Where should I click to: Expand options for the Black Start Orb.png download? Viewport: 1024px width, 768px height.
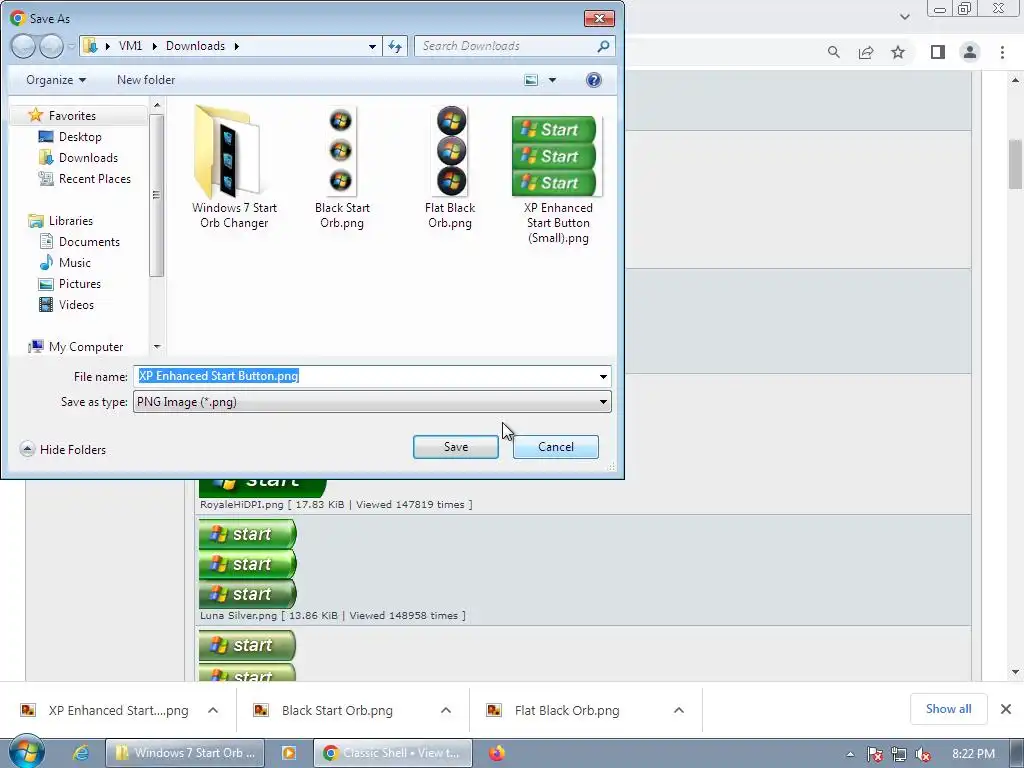[x=446, y=711]
